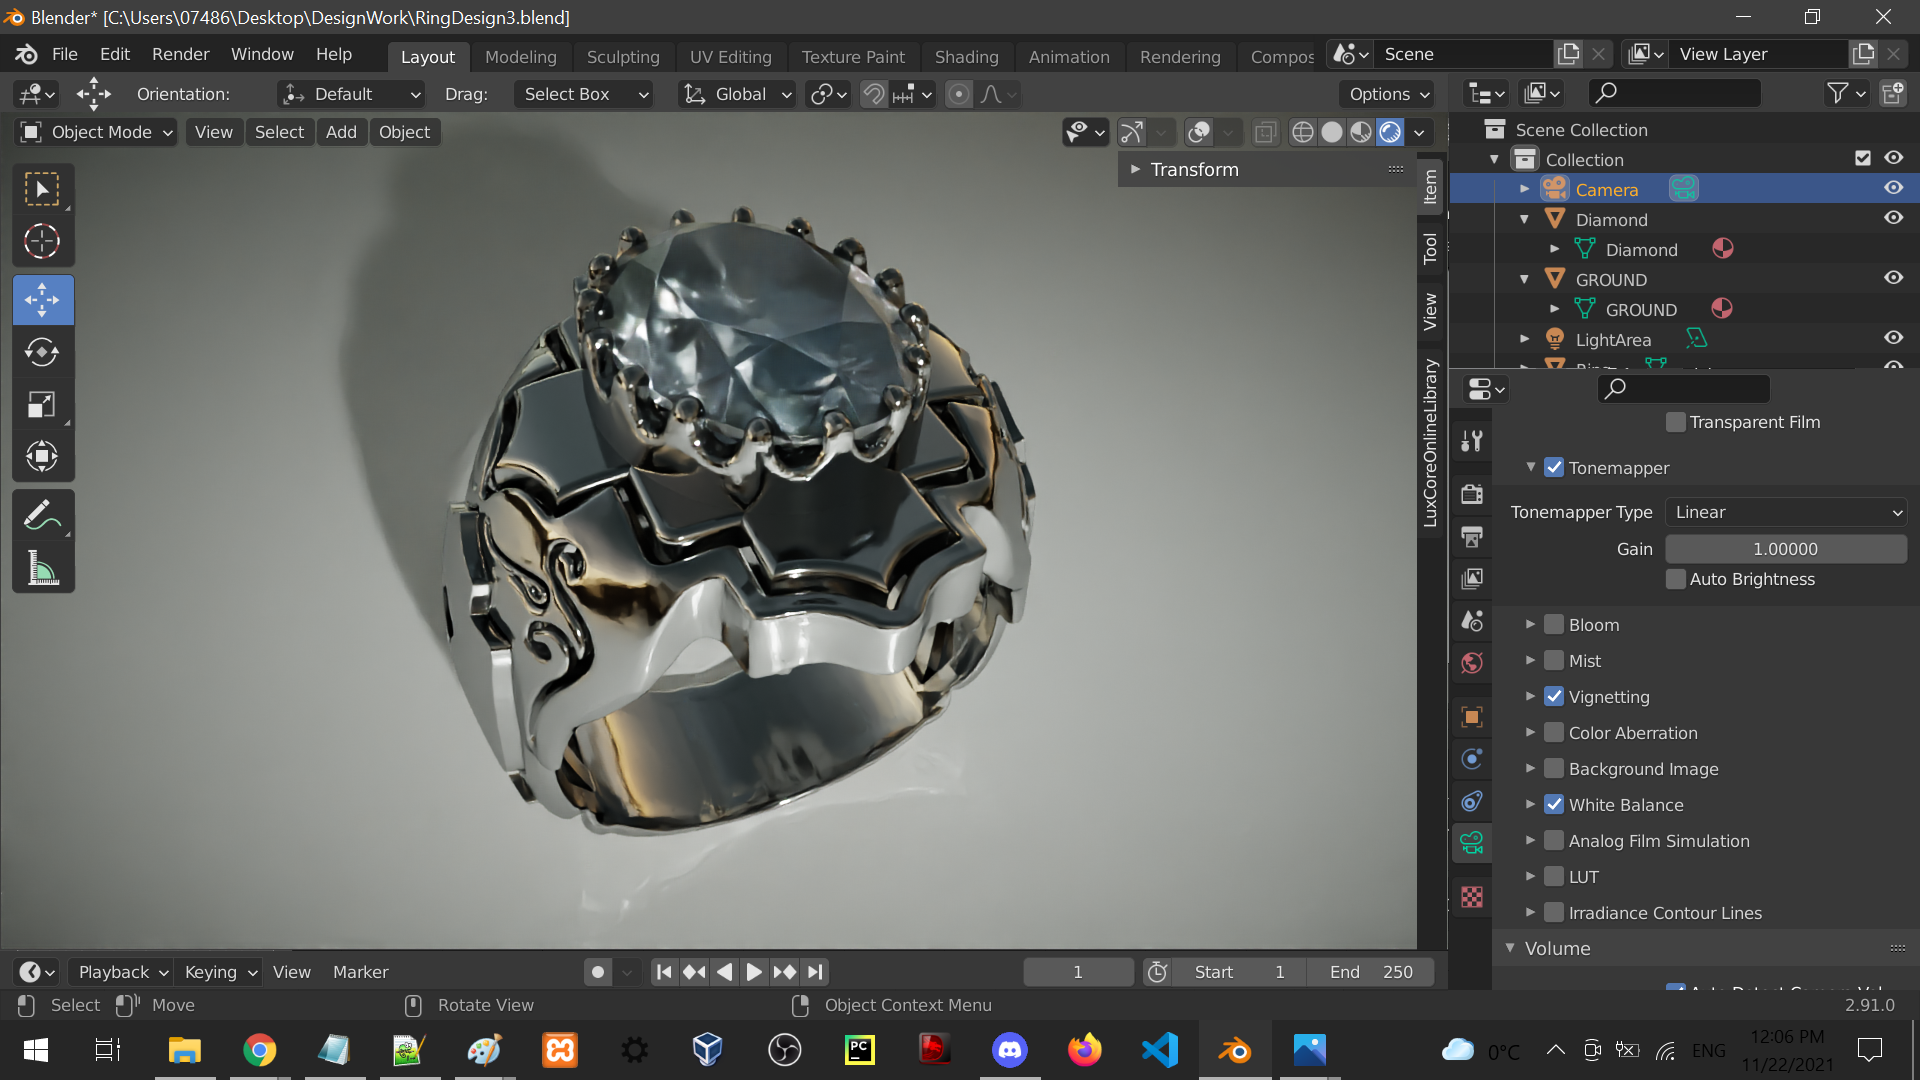Click the Options button in the header
Screen dimensions: 1920x1080
(1388, 94)
